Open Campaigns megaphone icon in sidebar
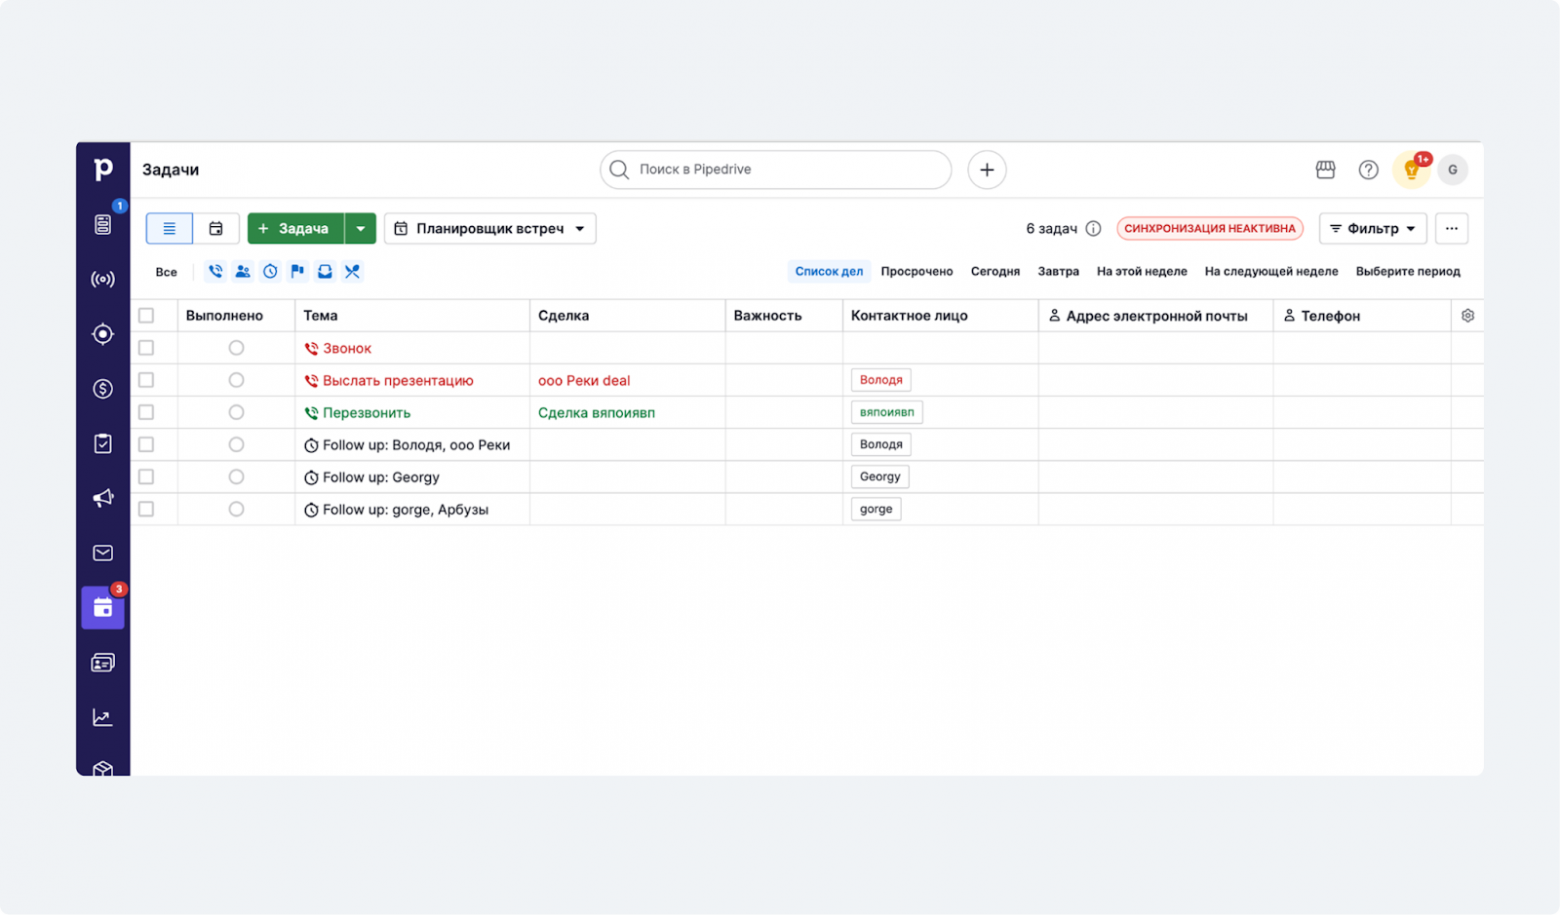 [x=102, y=498]
